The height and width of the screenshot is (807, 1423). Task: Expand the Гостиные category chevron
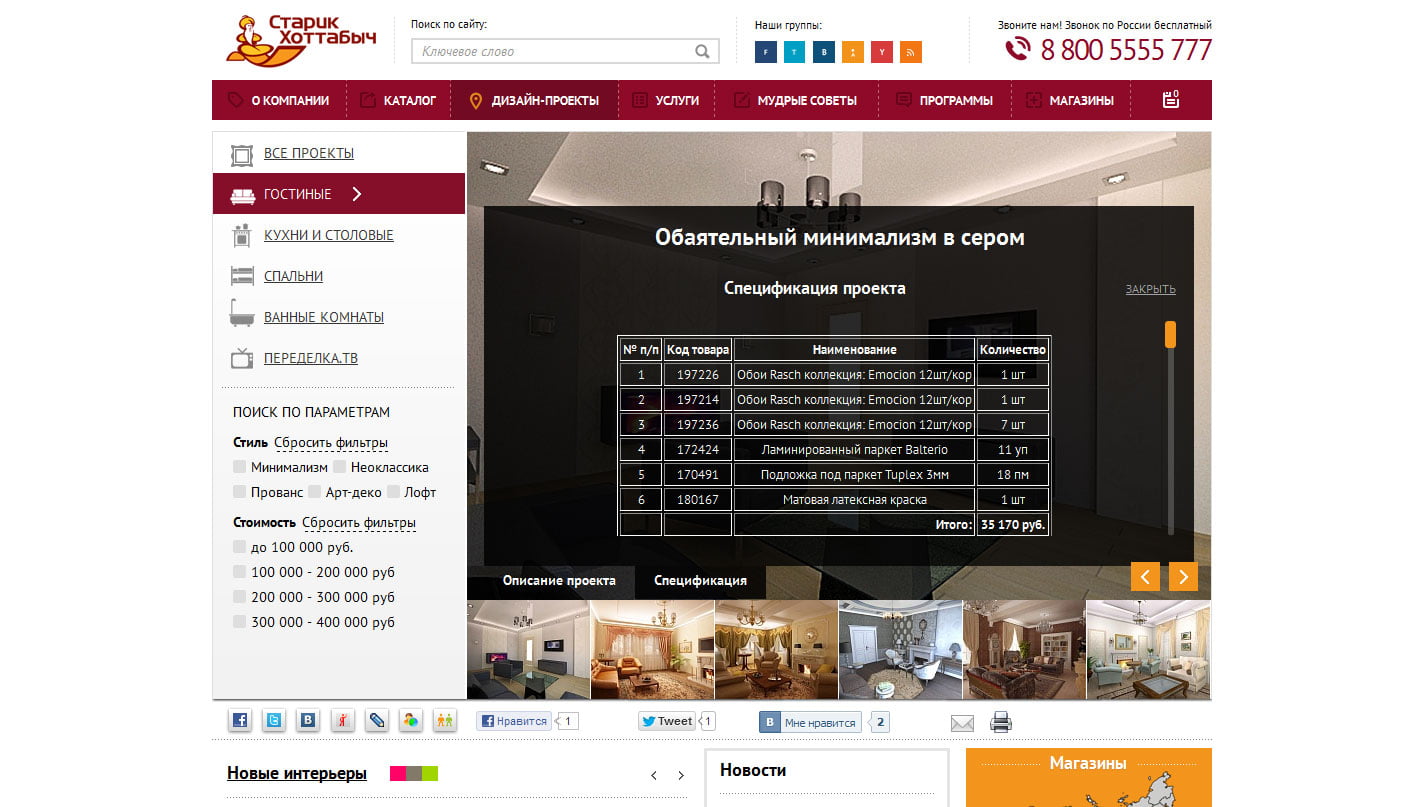pos(357,194)
